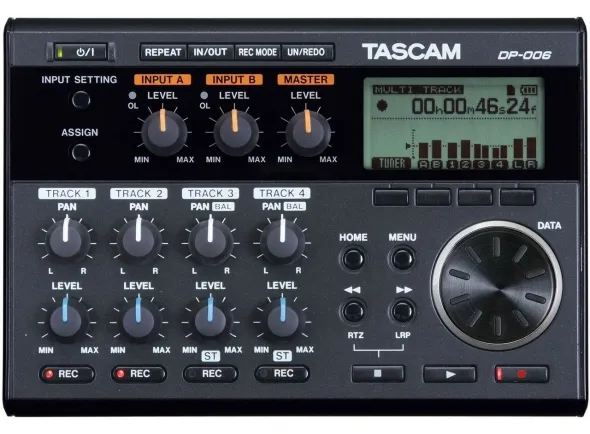Click the INPUT A level knob
This screenshot has height=434, width=590.
(164, 132)
